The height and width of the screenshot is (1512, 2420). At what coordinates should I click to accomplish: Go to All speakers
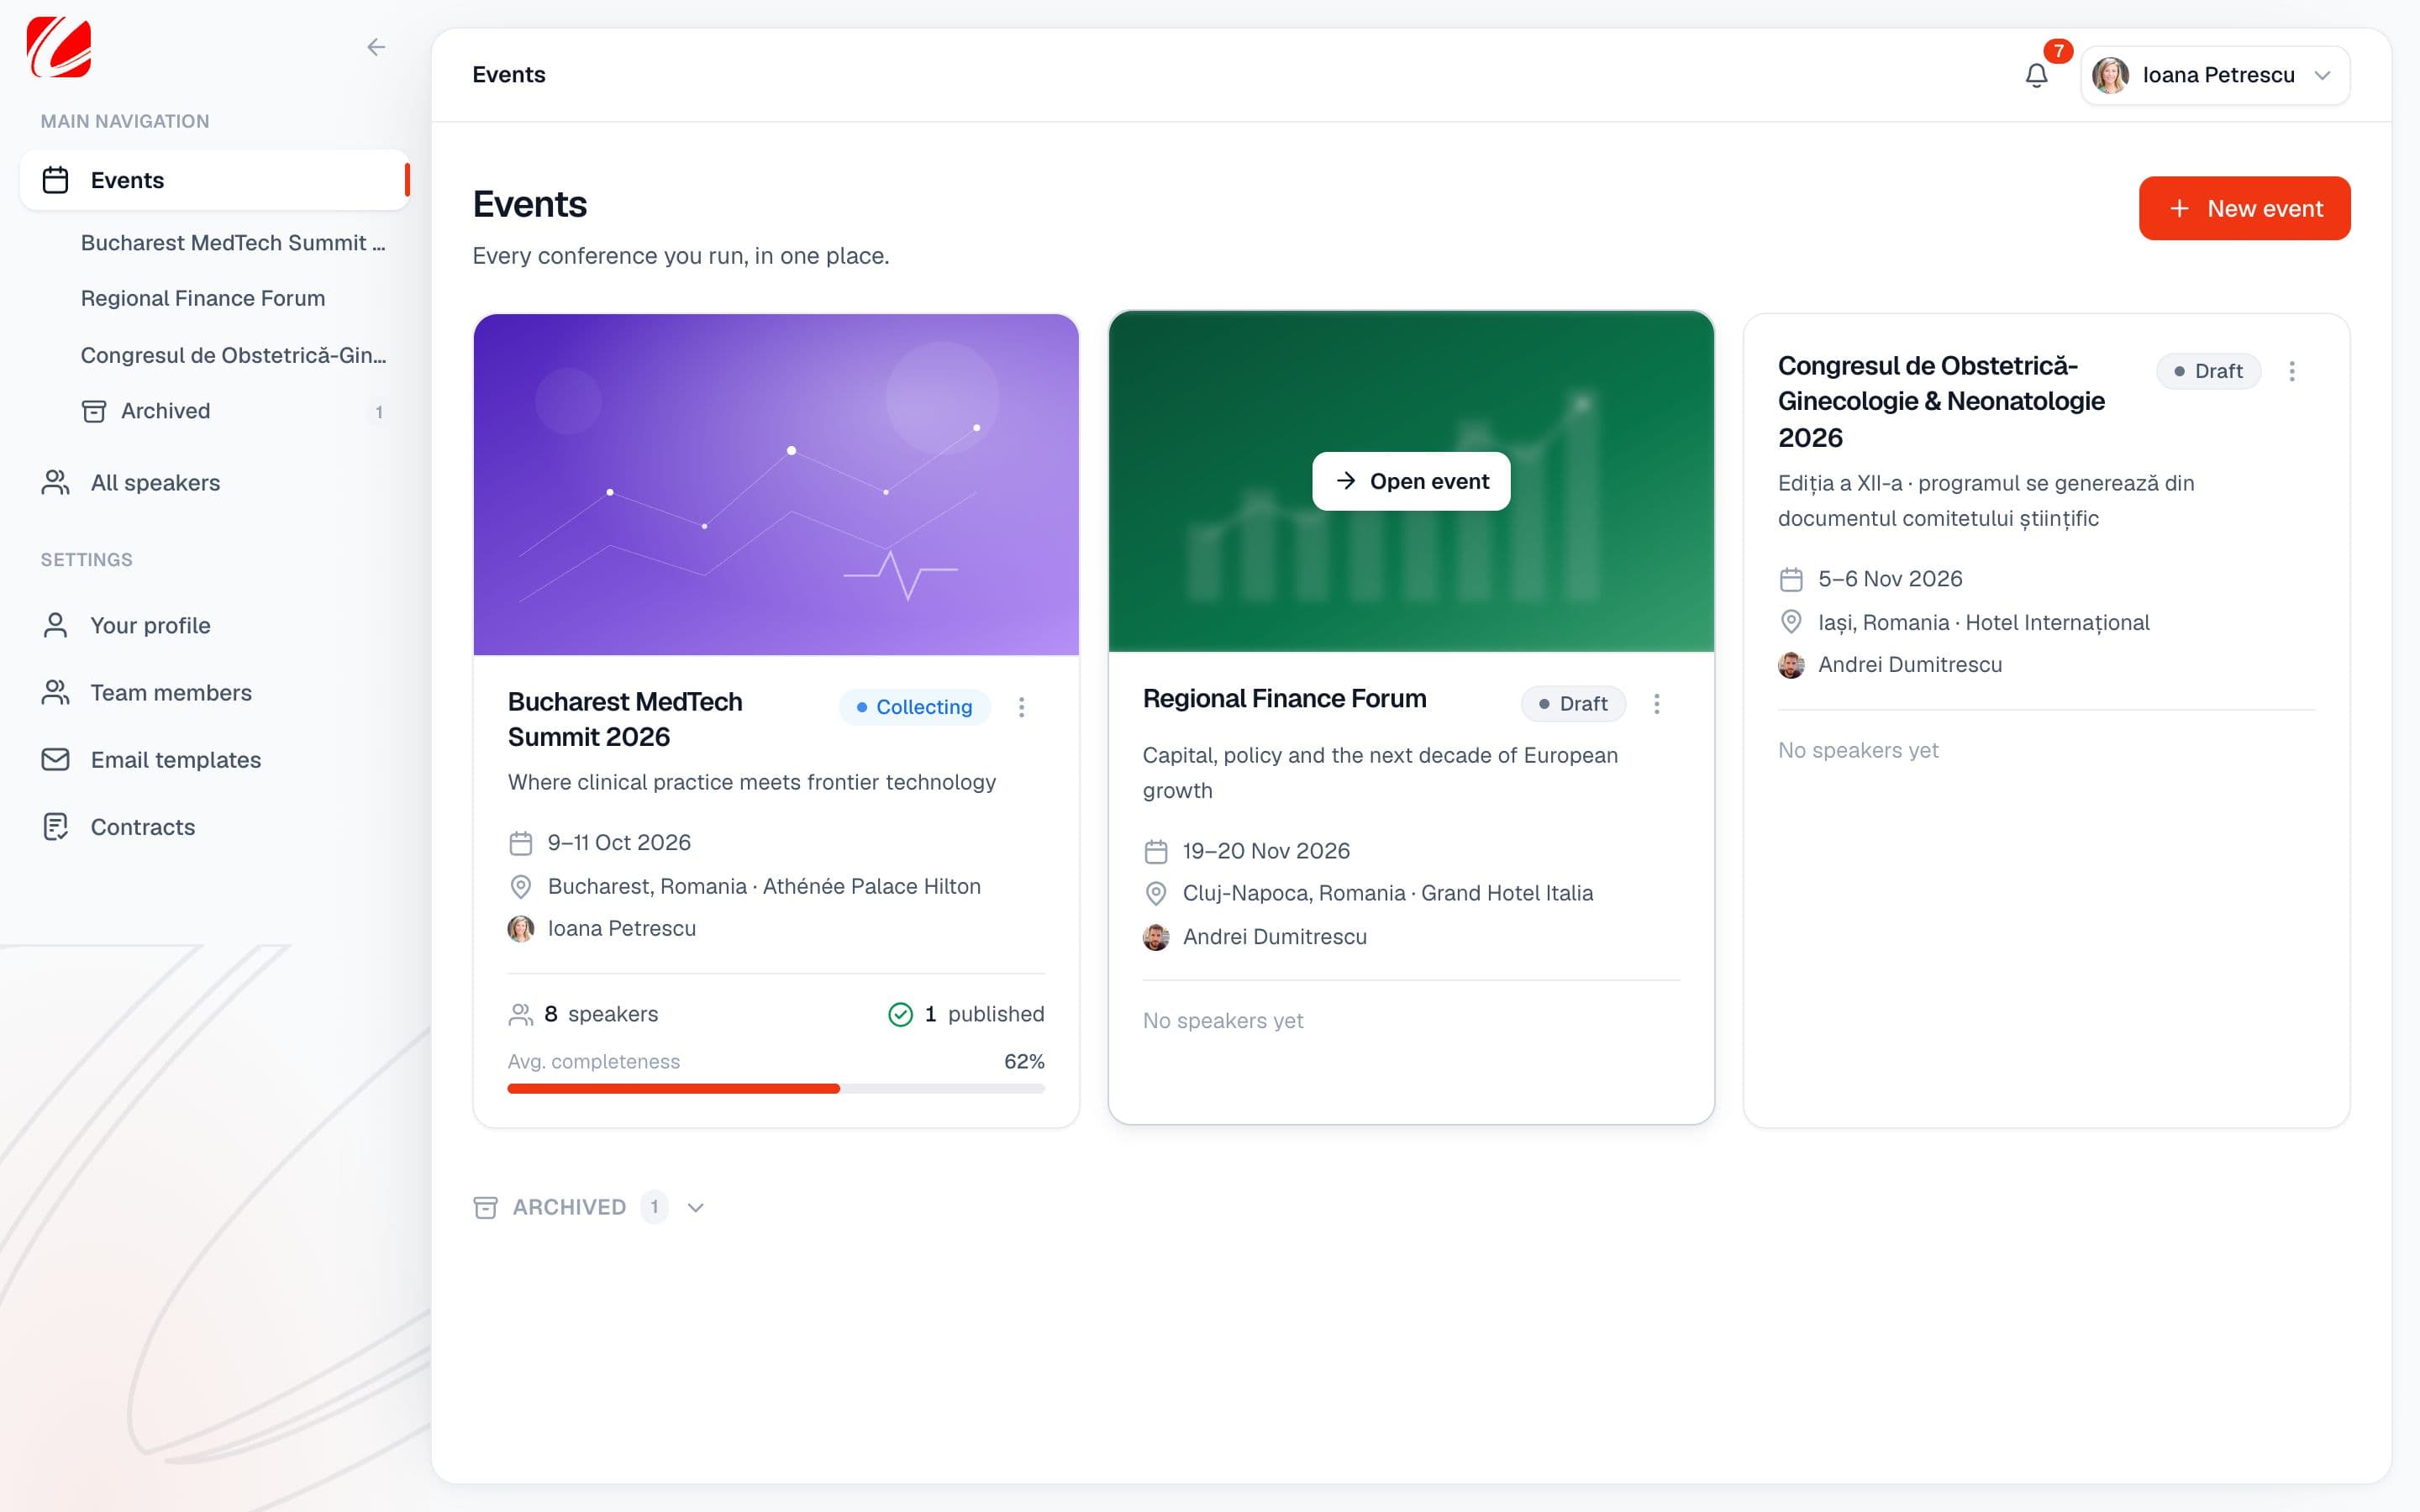click(x=155, y=482)
